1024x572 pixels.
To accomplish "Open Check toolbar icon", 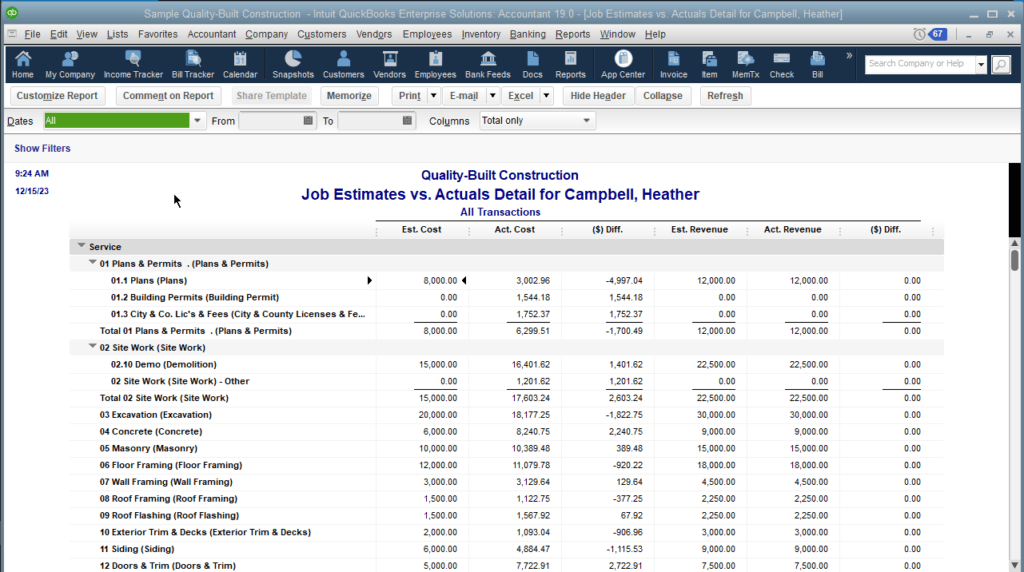I will (x=782, y=65).
